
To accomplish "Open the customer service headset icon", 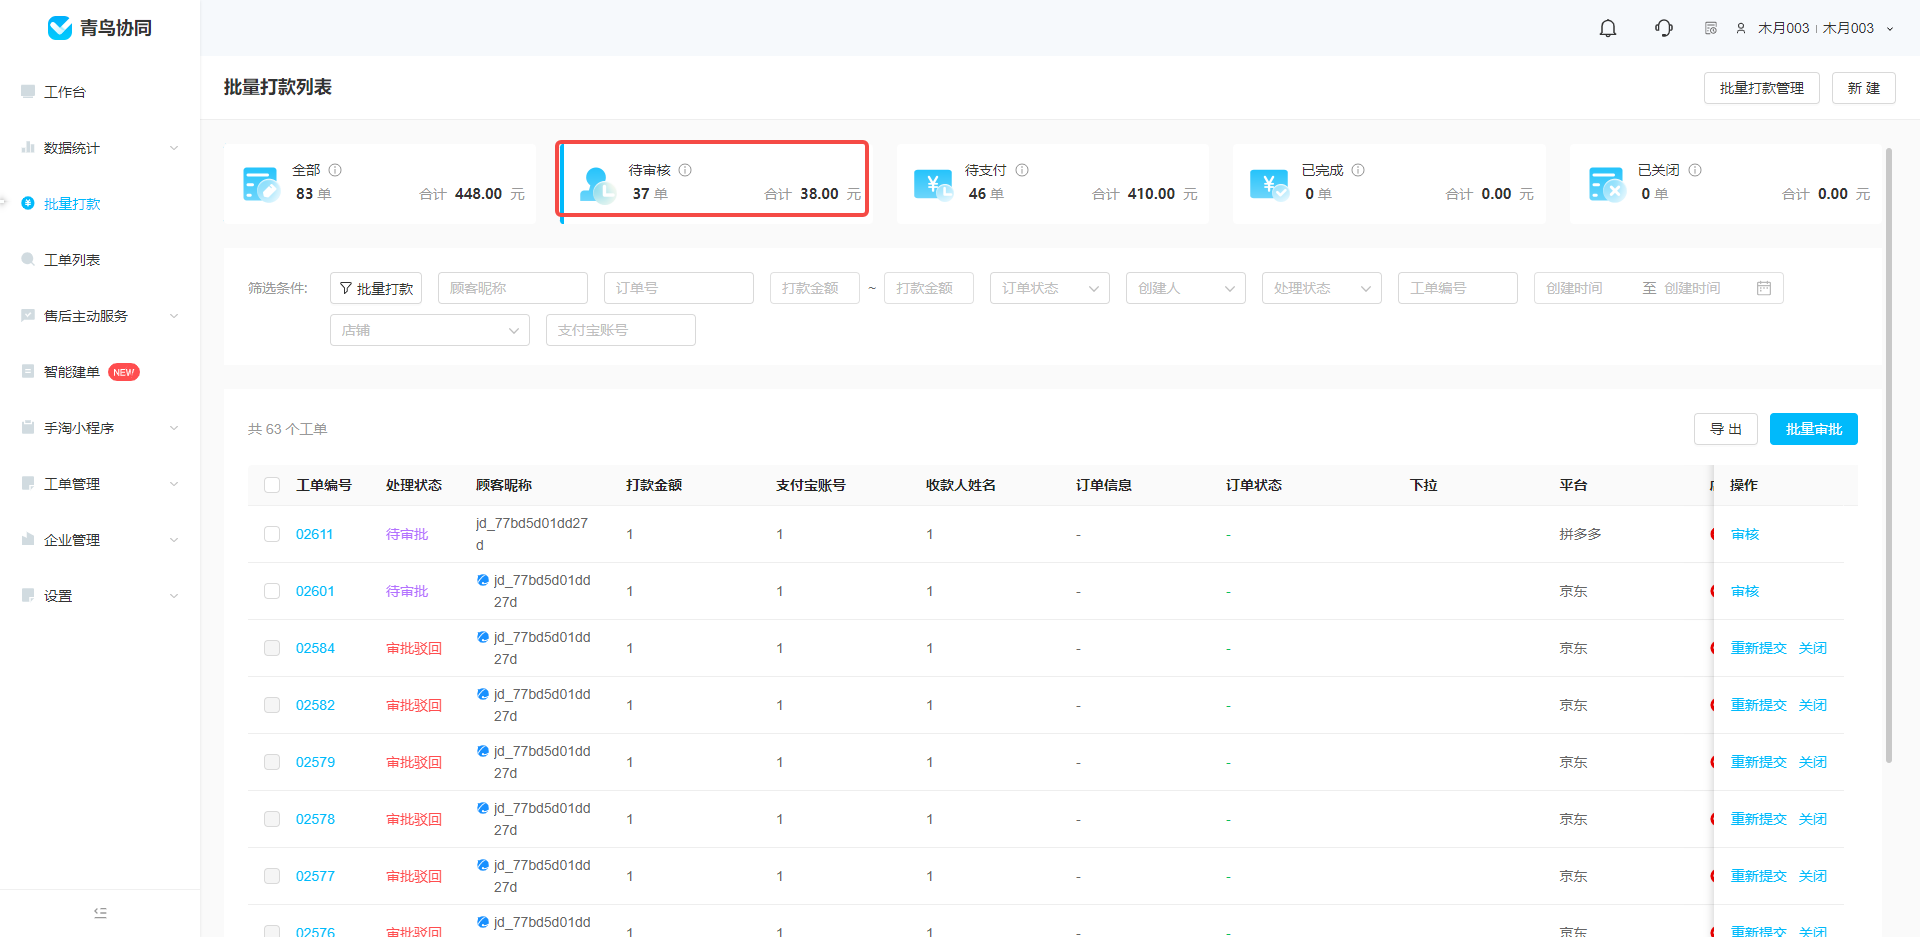I will point(1664,28).
